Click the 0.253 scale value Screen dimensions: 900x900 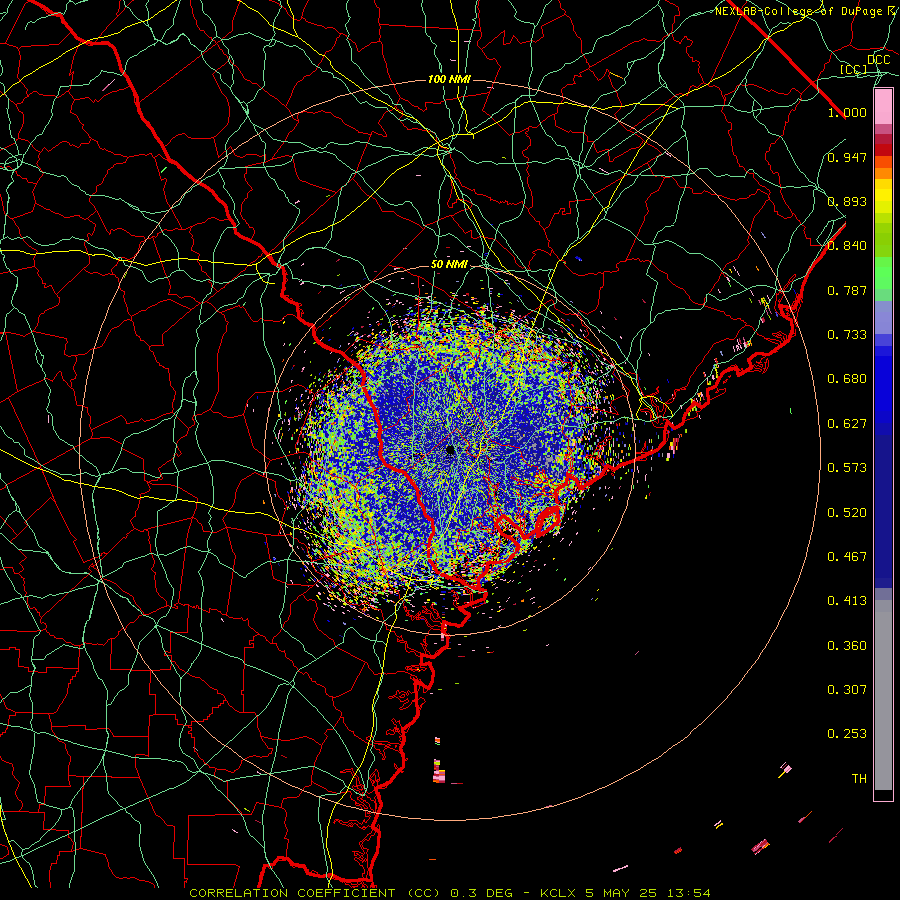[847, 734]
